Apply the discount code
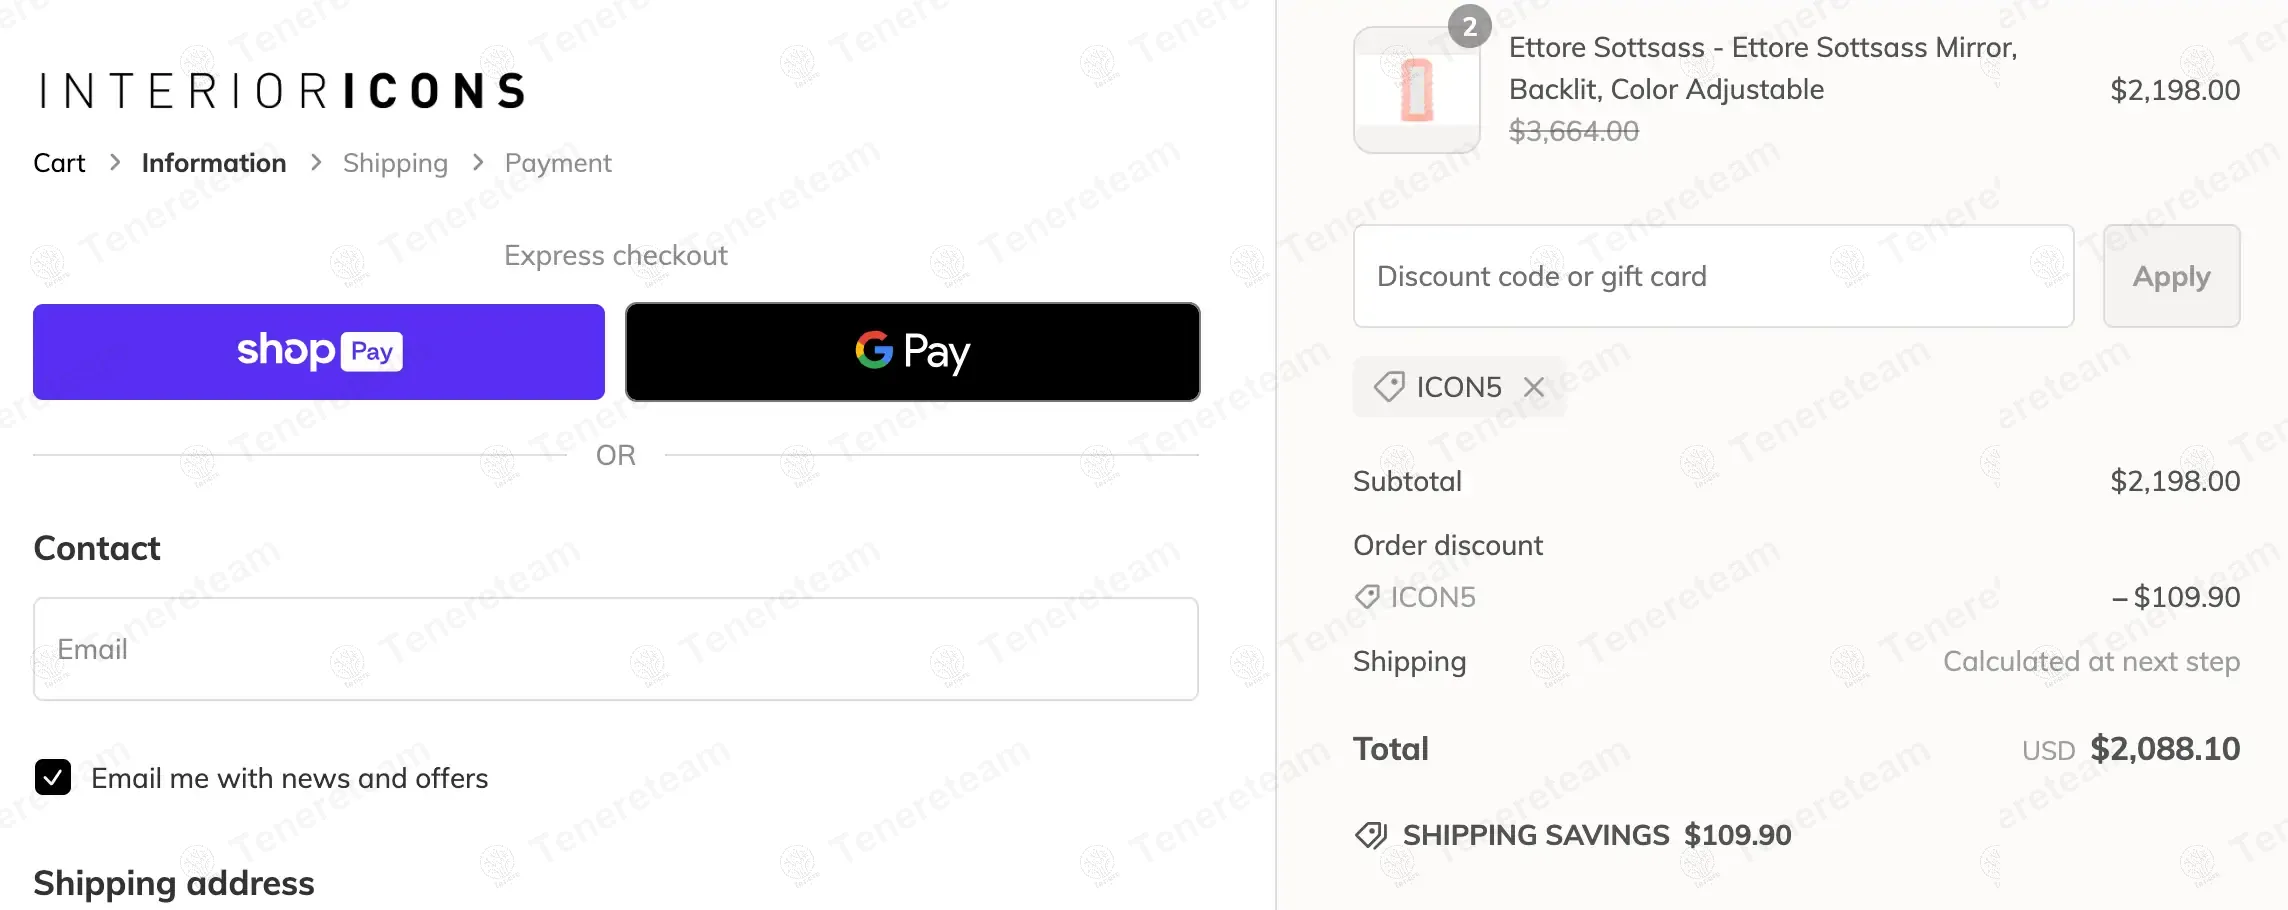Screen dimensions: 2288x910 point(2171,276)
